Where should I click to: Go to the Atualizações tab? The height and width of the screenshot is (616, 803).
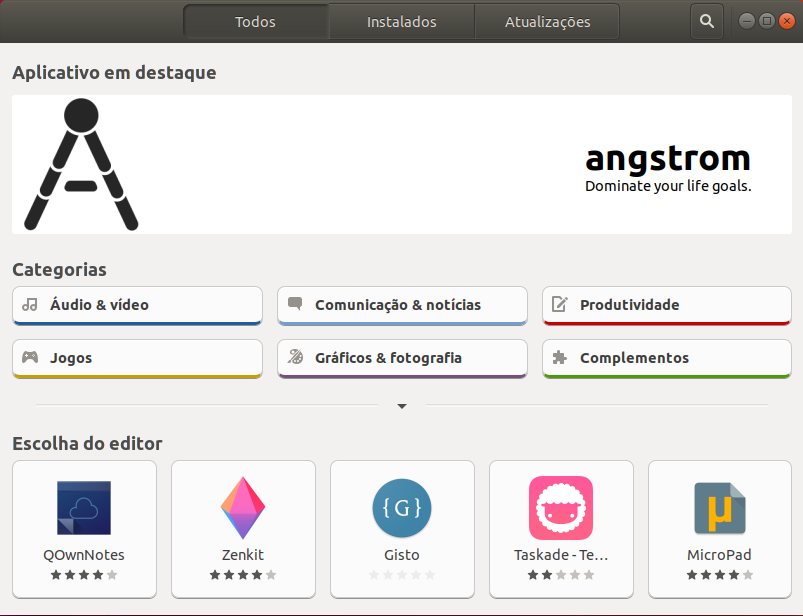(547, 22)
